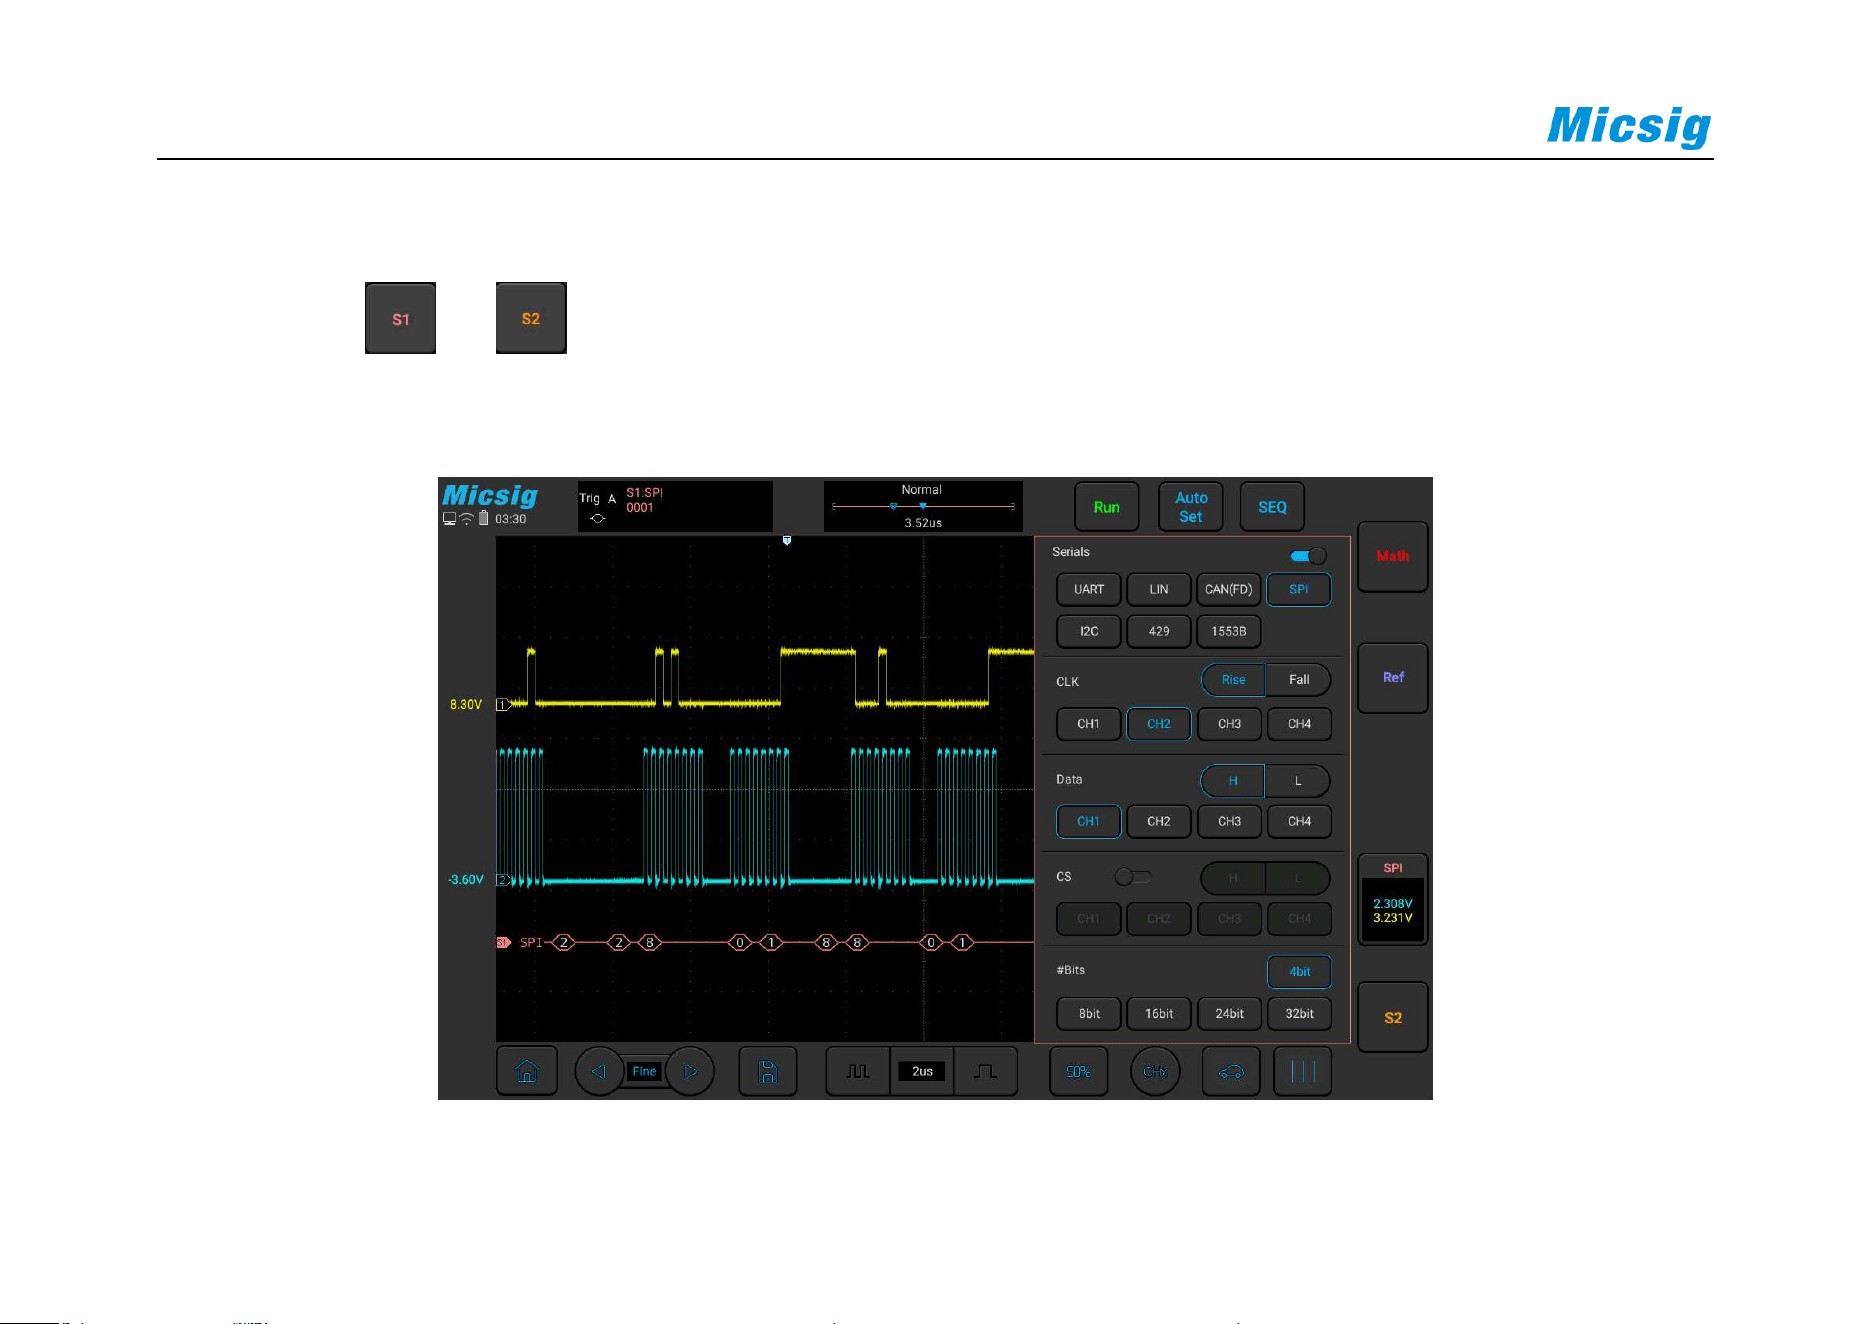This screenshot has width=1872, height=1324.
Task: Click the car automotive mode icon
Action: click(x=1231, y=1071)
